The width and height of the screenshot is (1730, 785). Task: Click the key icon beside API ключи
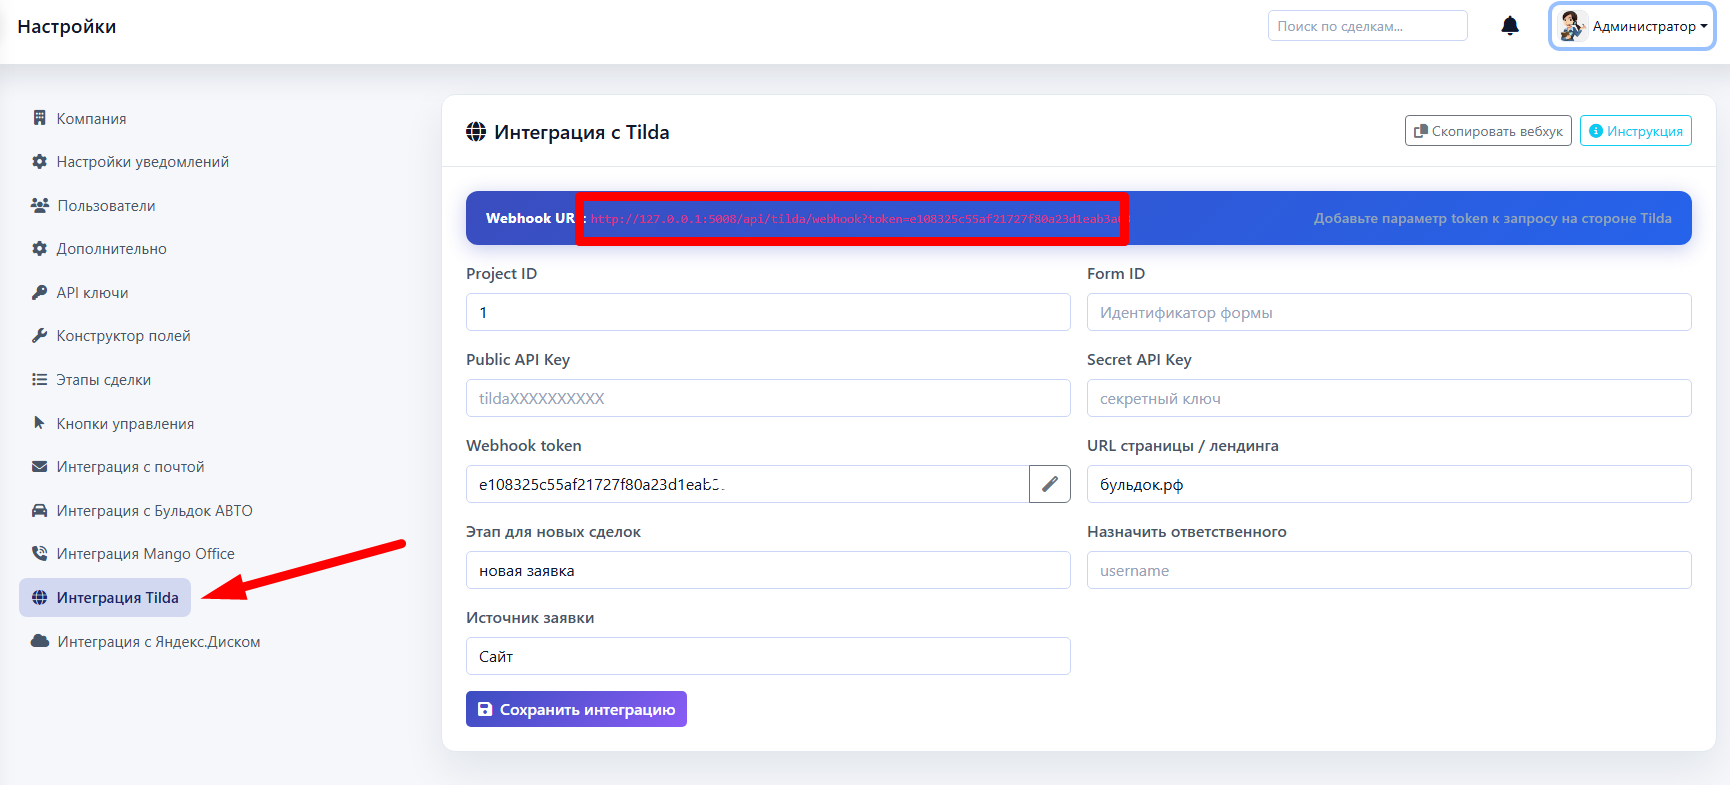coord(39,292)
